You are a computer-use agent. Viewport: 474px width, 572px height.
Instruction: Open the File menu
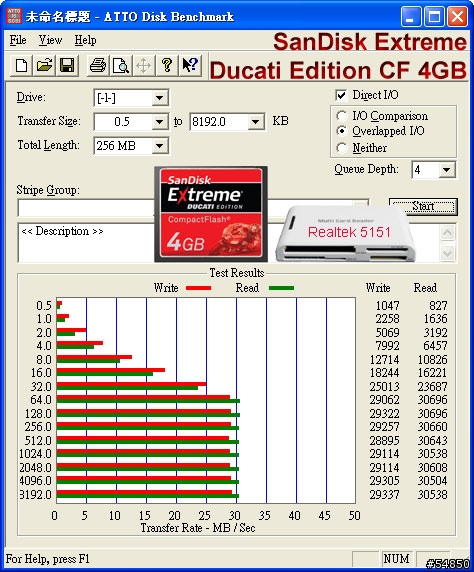pyautogui.click(x=18, y=40)
